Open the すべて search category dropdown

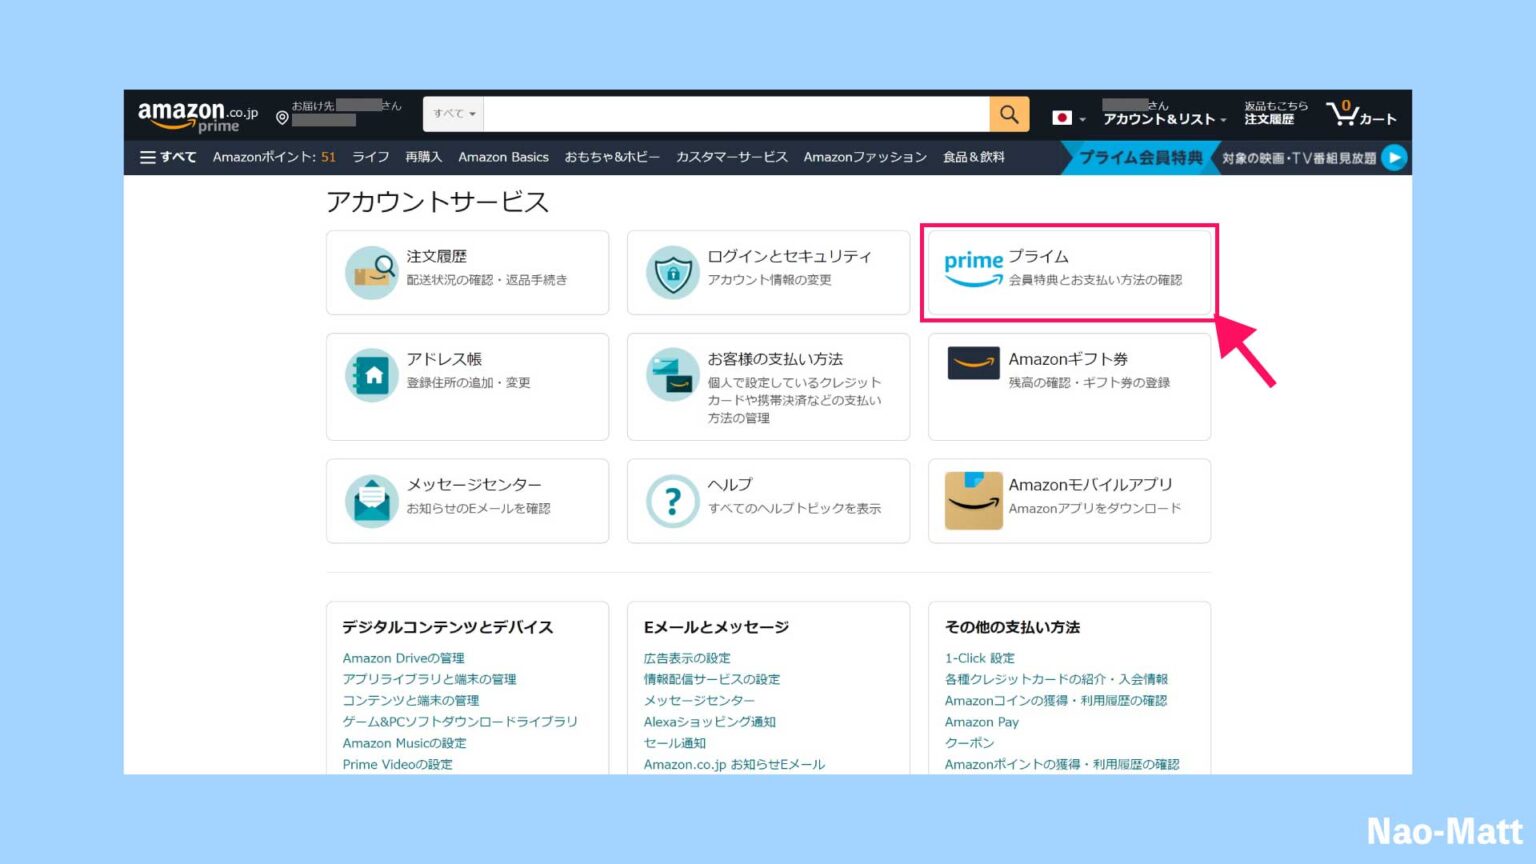[454, 114]
